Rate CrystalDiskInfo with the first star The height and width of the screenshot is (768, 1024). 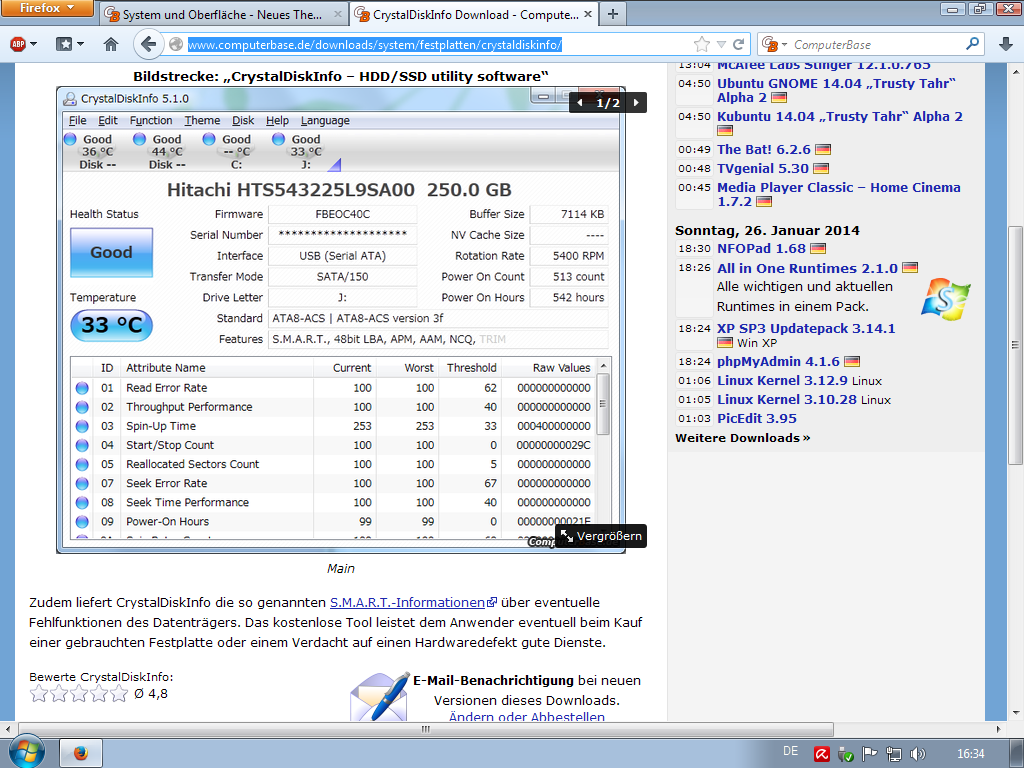pyautogui.click(x=39, y=694)
